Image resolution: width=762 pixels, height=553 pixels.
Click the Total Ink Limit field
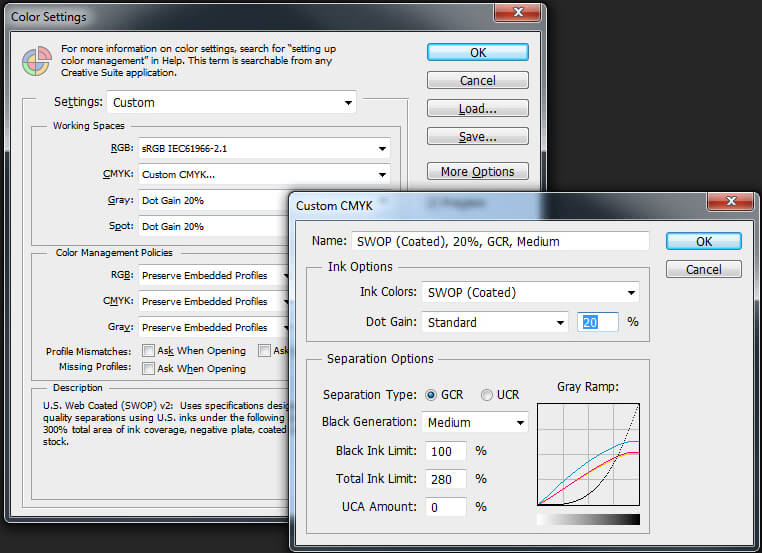tap(444, 479)
